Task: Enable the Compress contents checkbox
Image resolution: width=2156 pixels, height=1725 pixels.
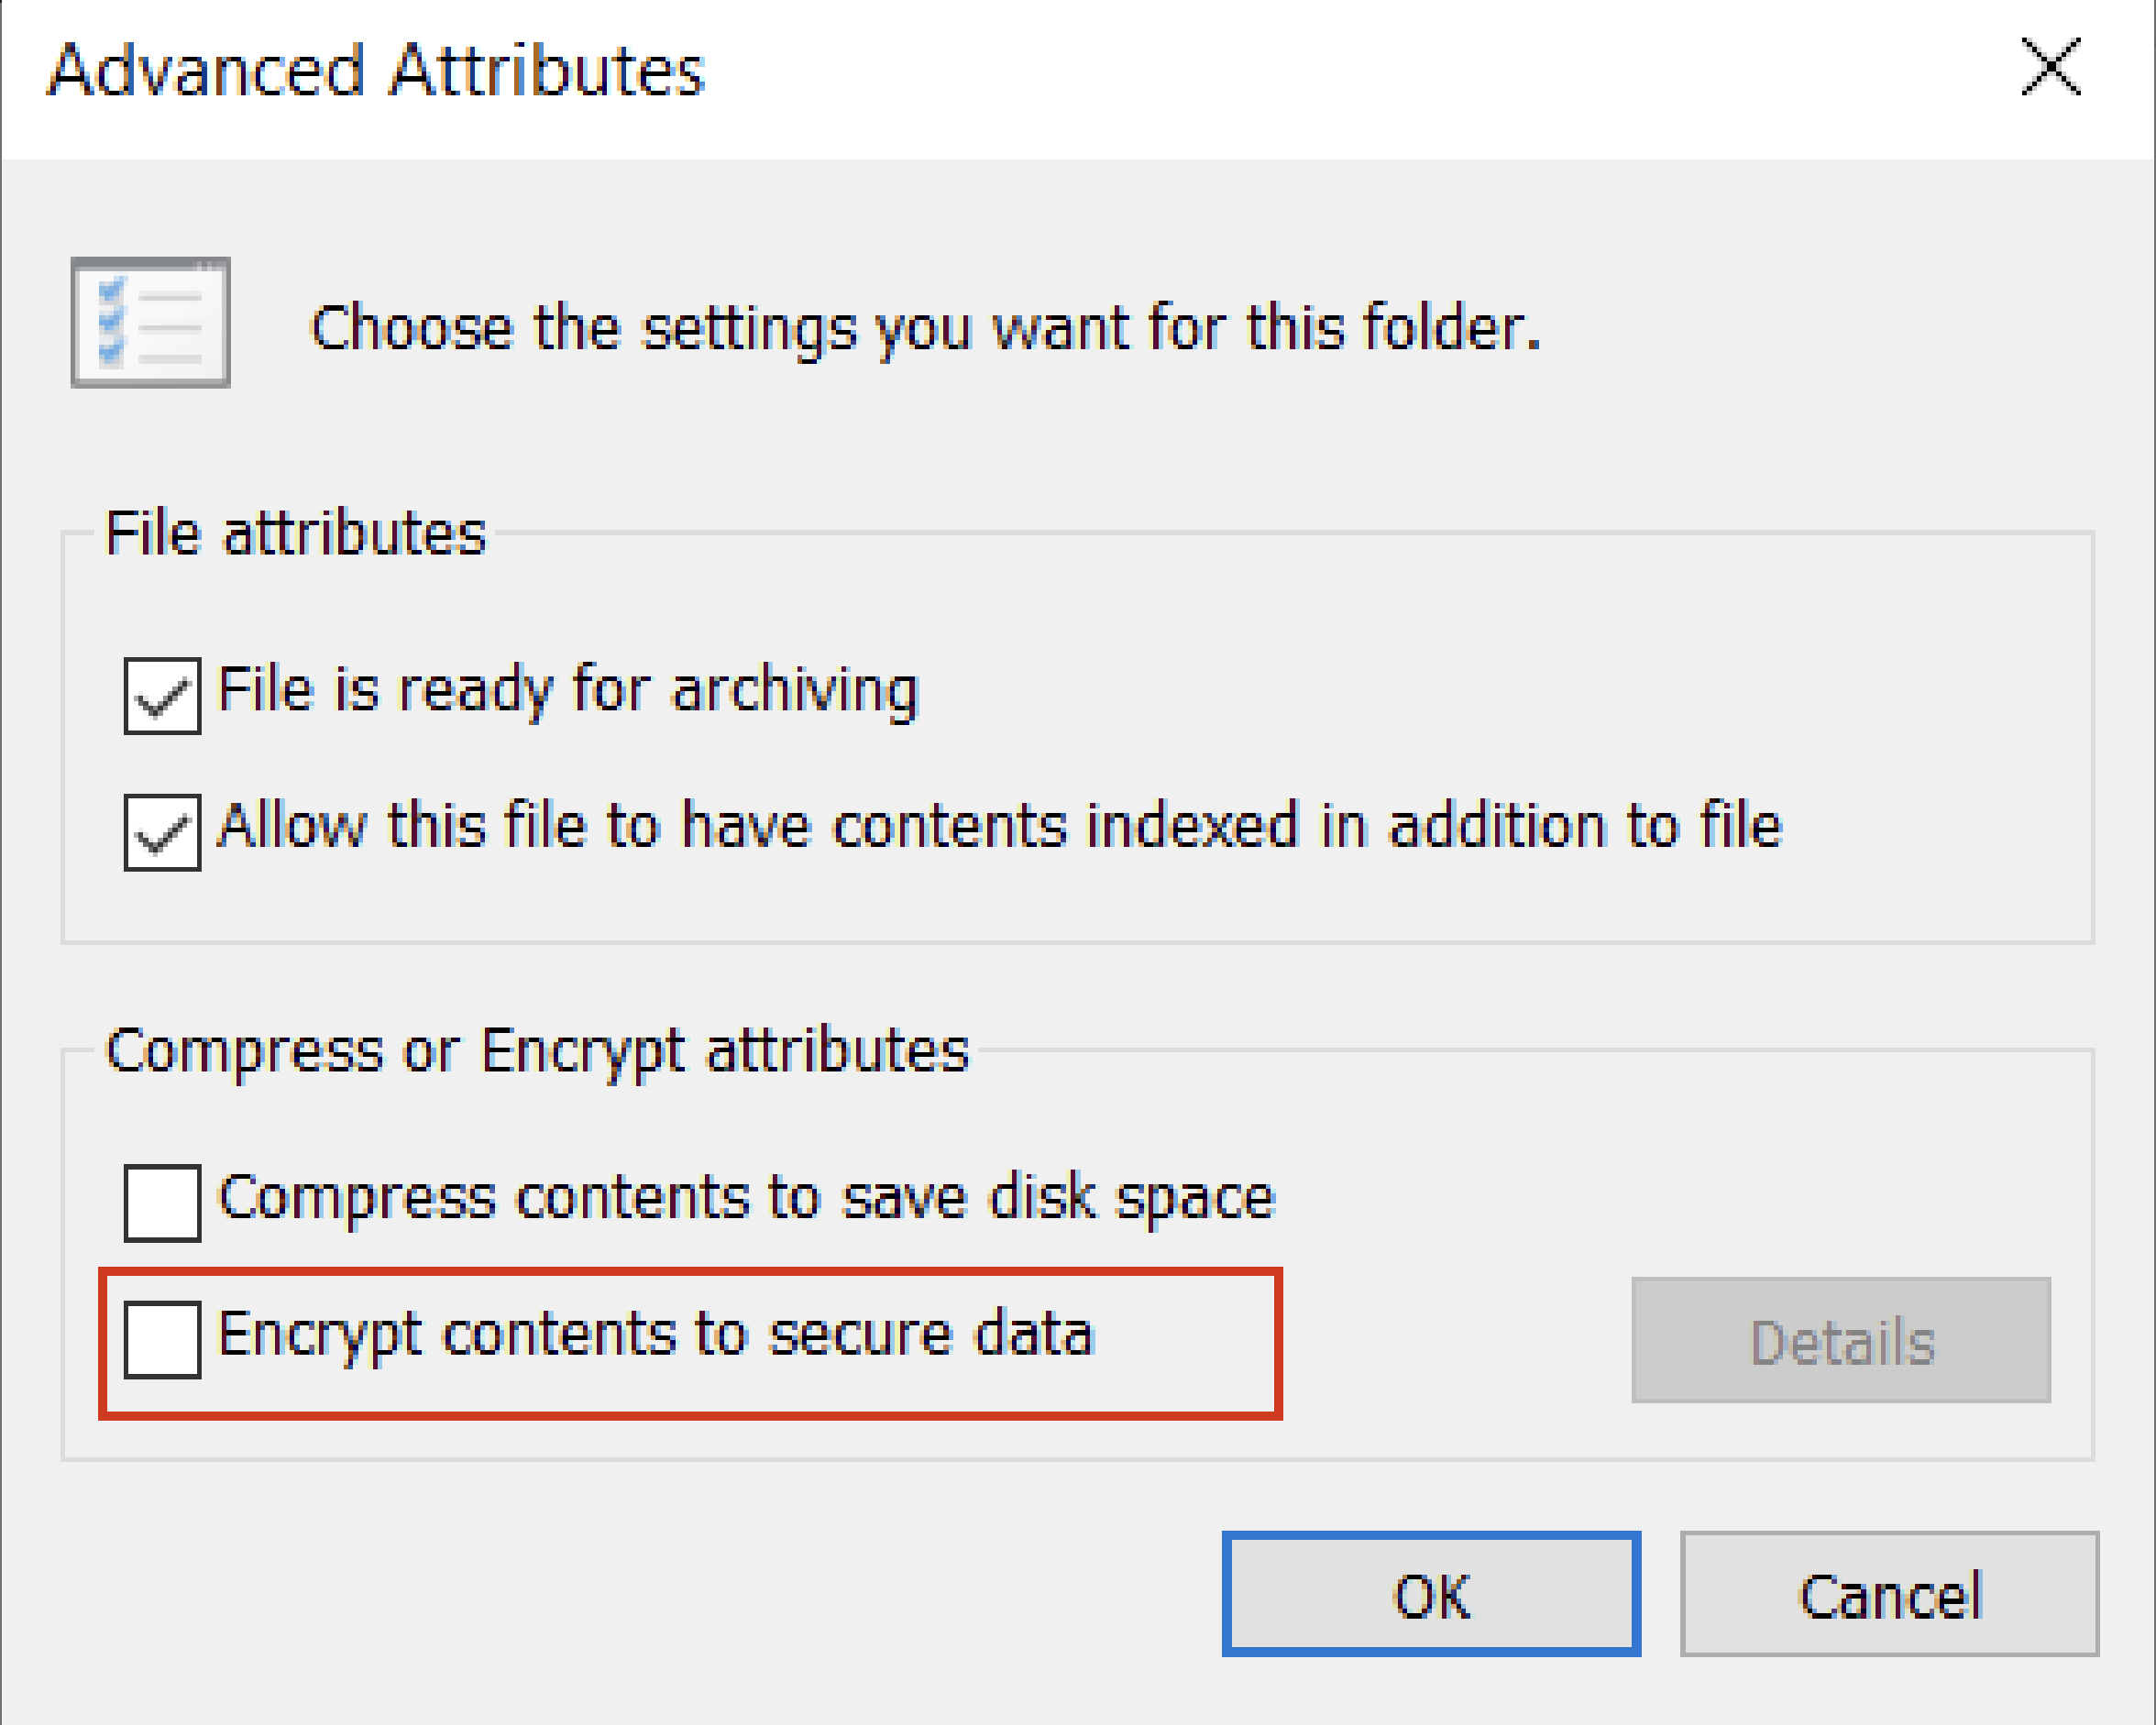Action: 162,1203
